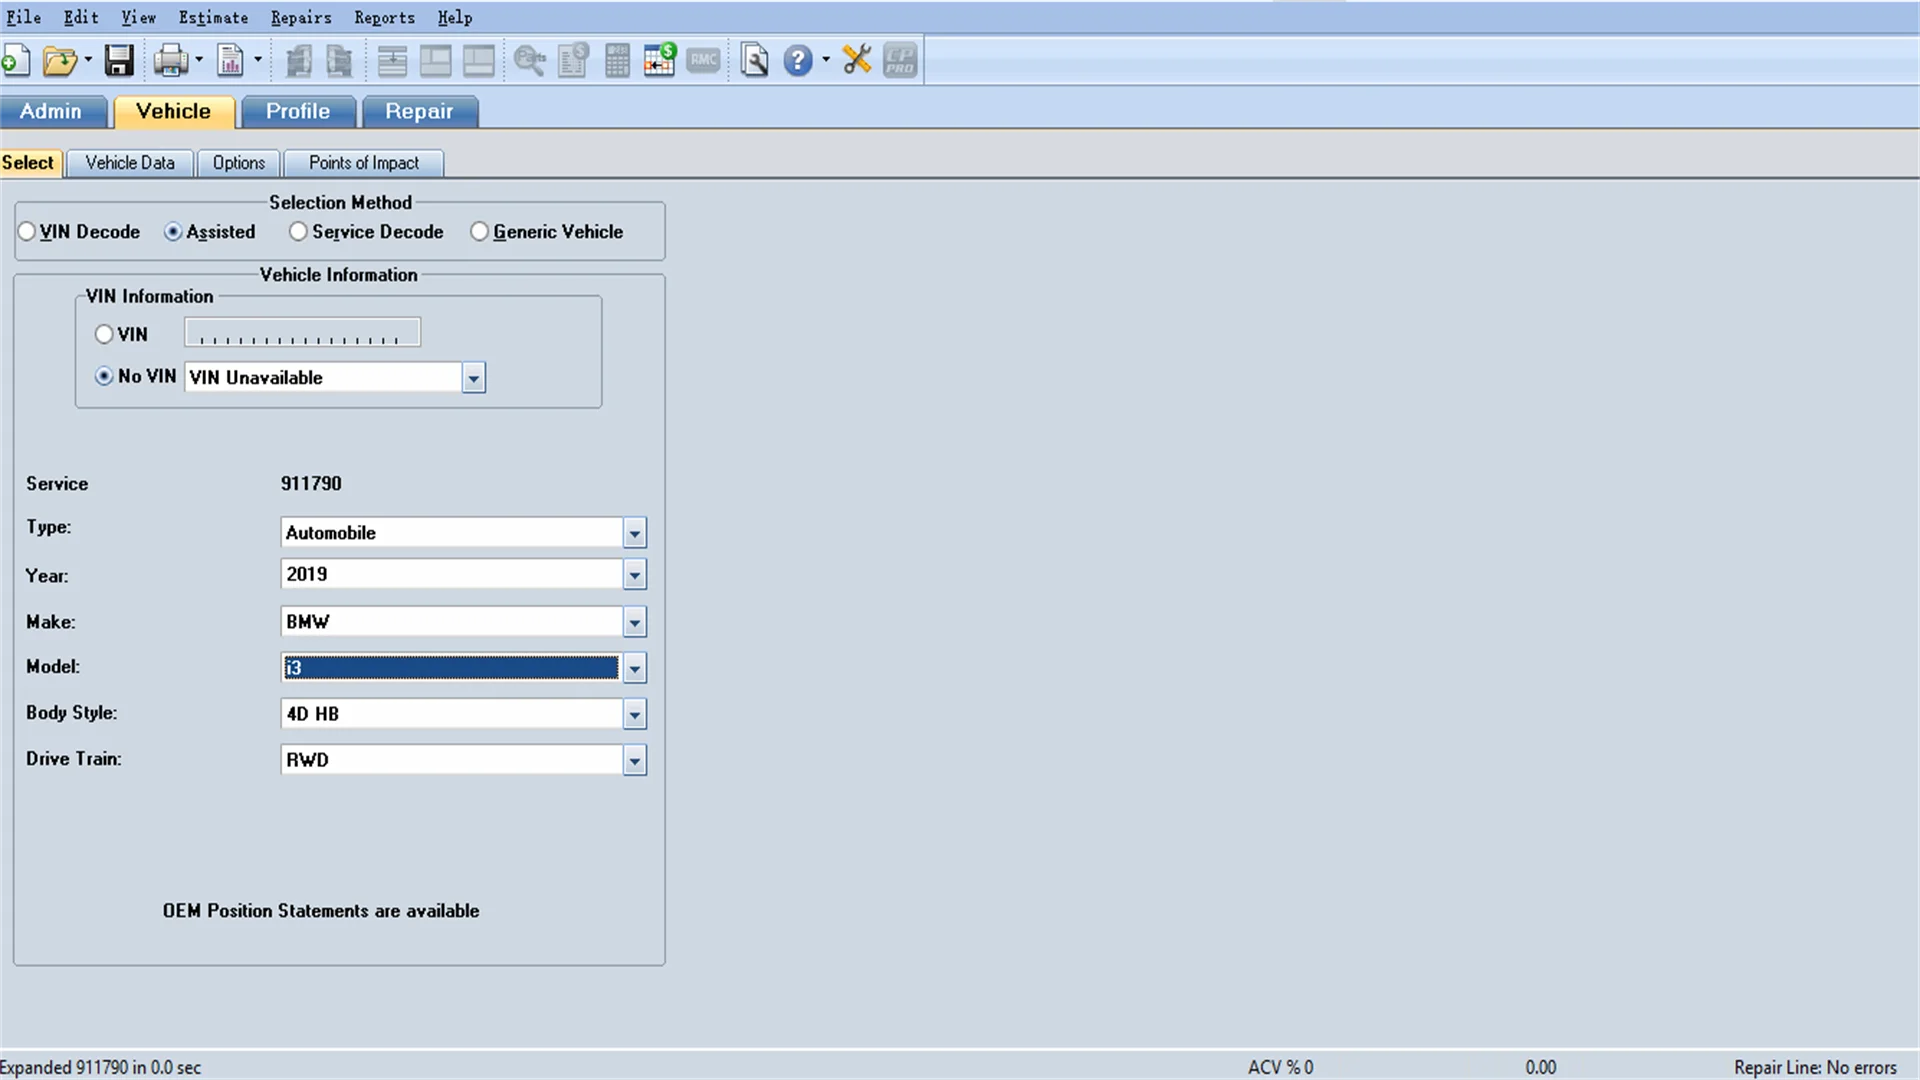Click the open folder icon
This screenshot has height=1080, width=1920.
click(59, 61)
